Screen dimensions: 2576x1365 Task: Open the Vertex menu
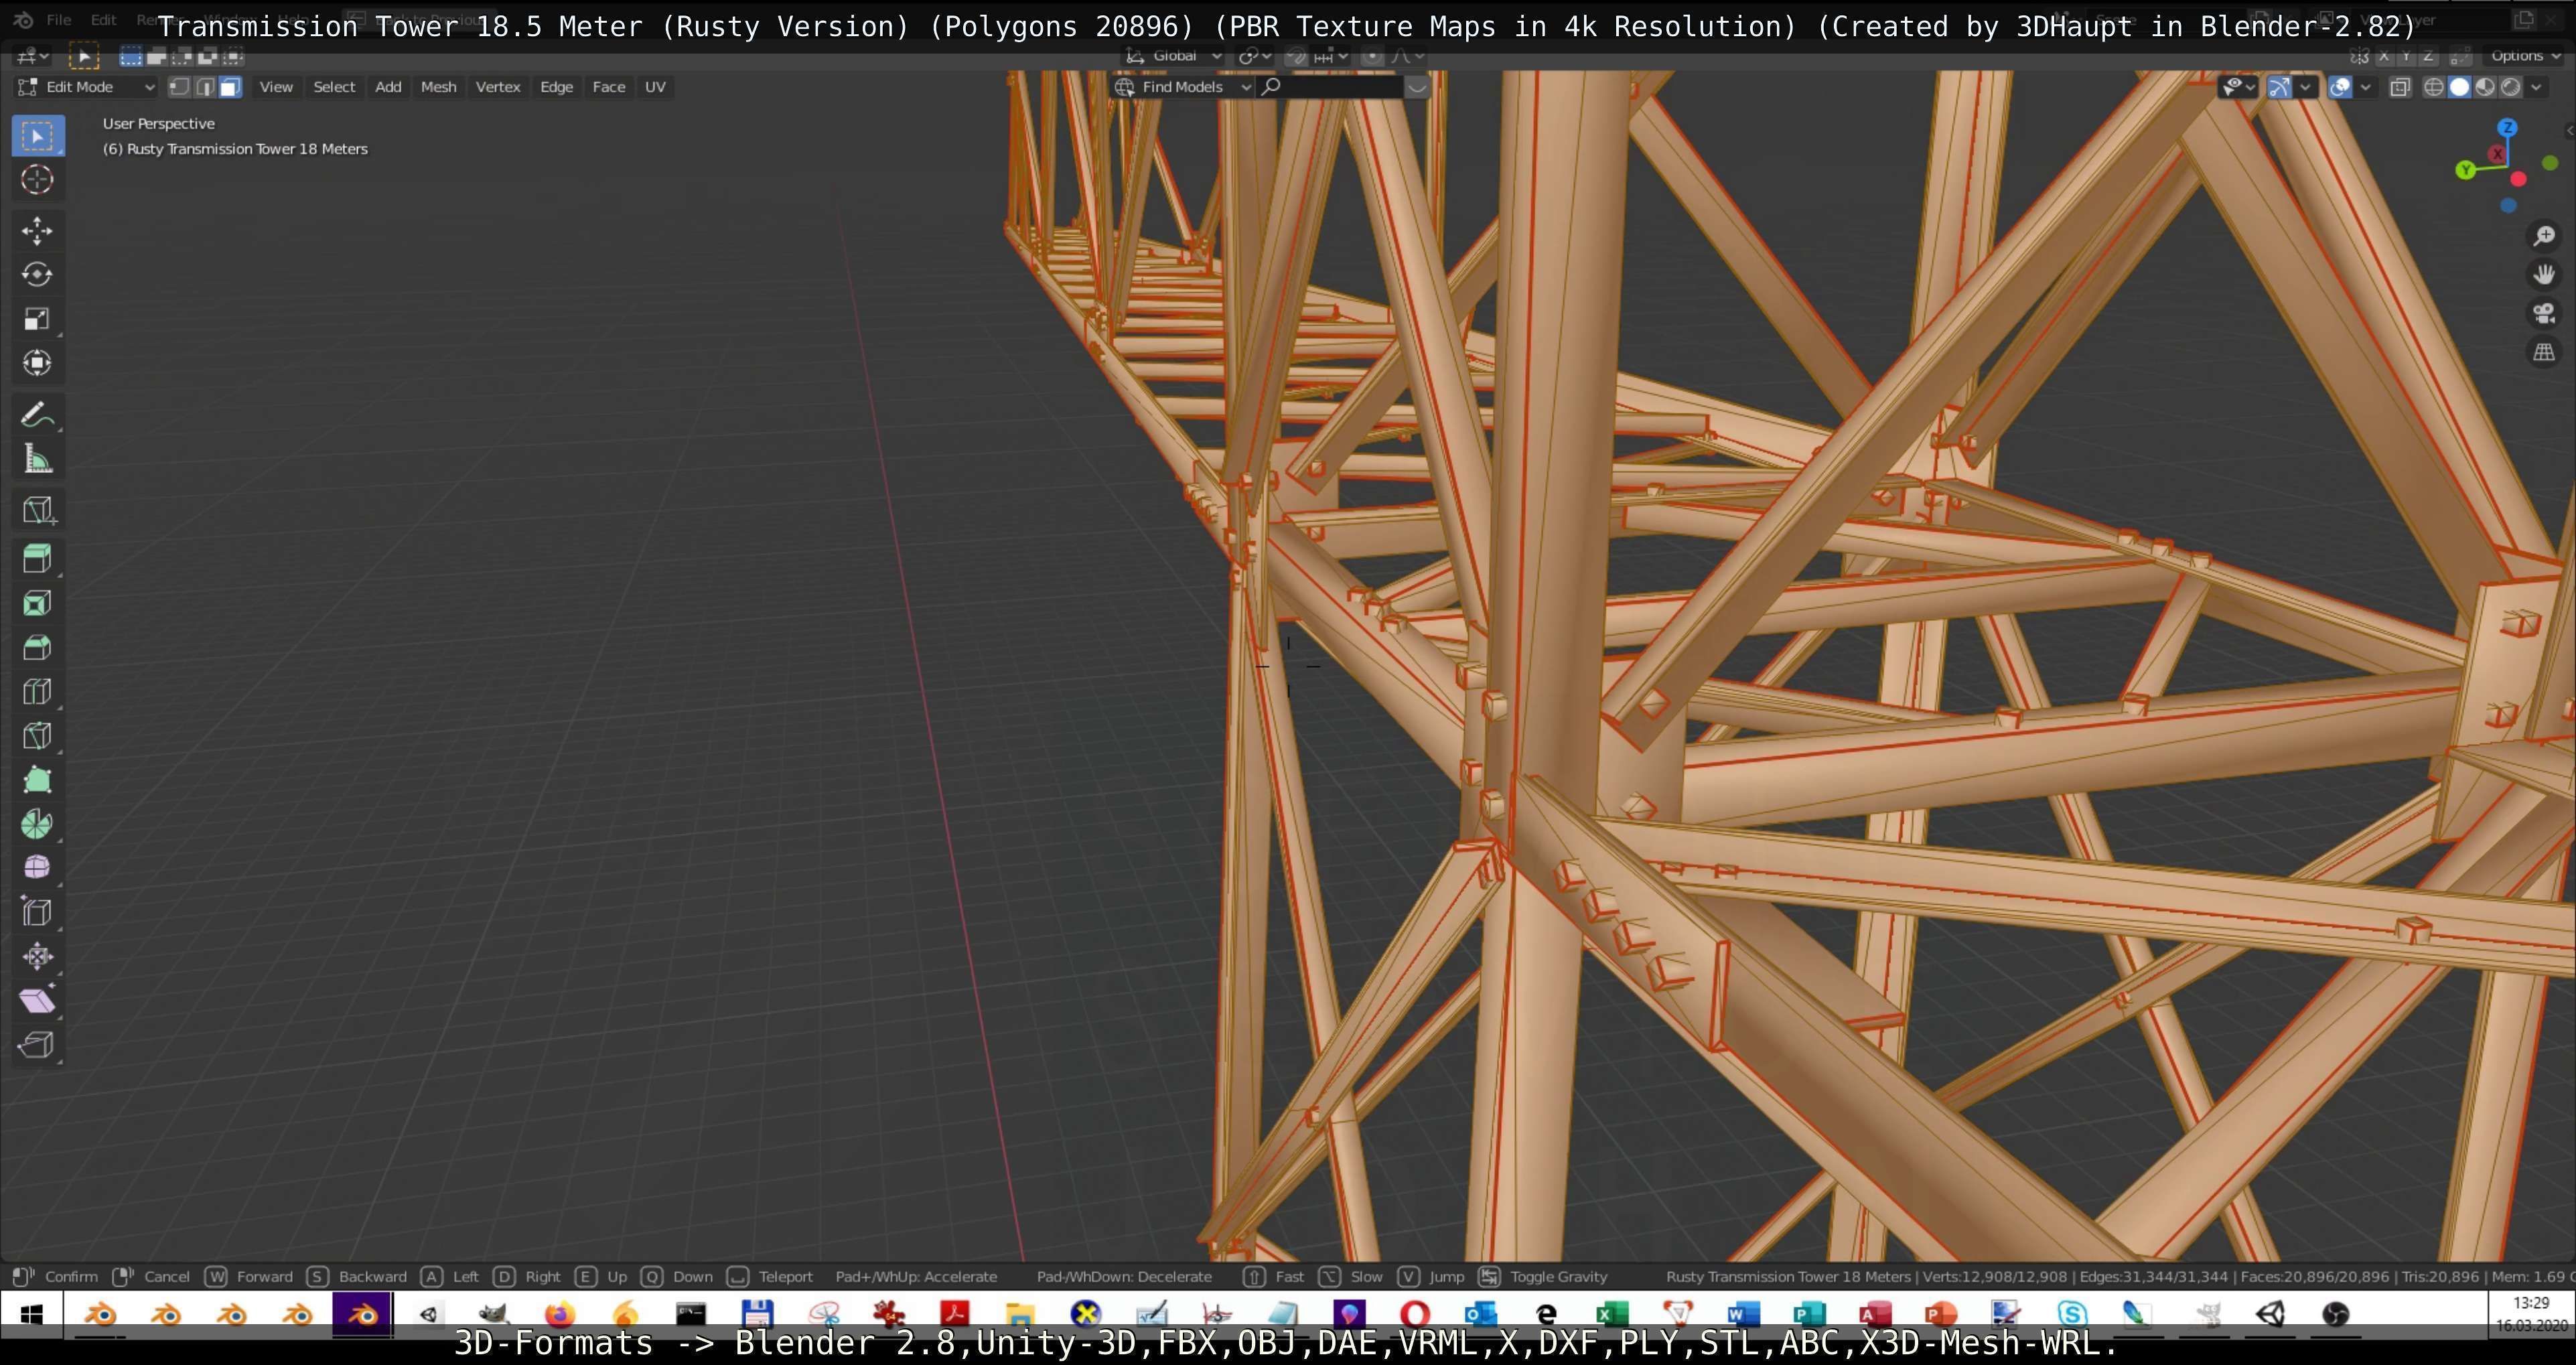(498, 87)
